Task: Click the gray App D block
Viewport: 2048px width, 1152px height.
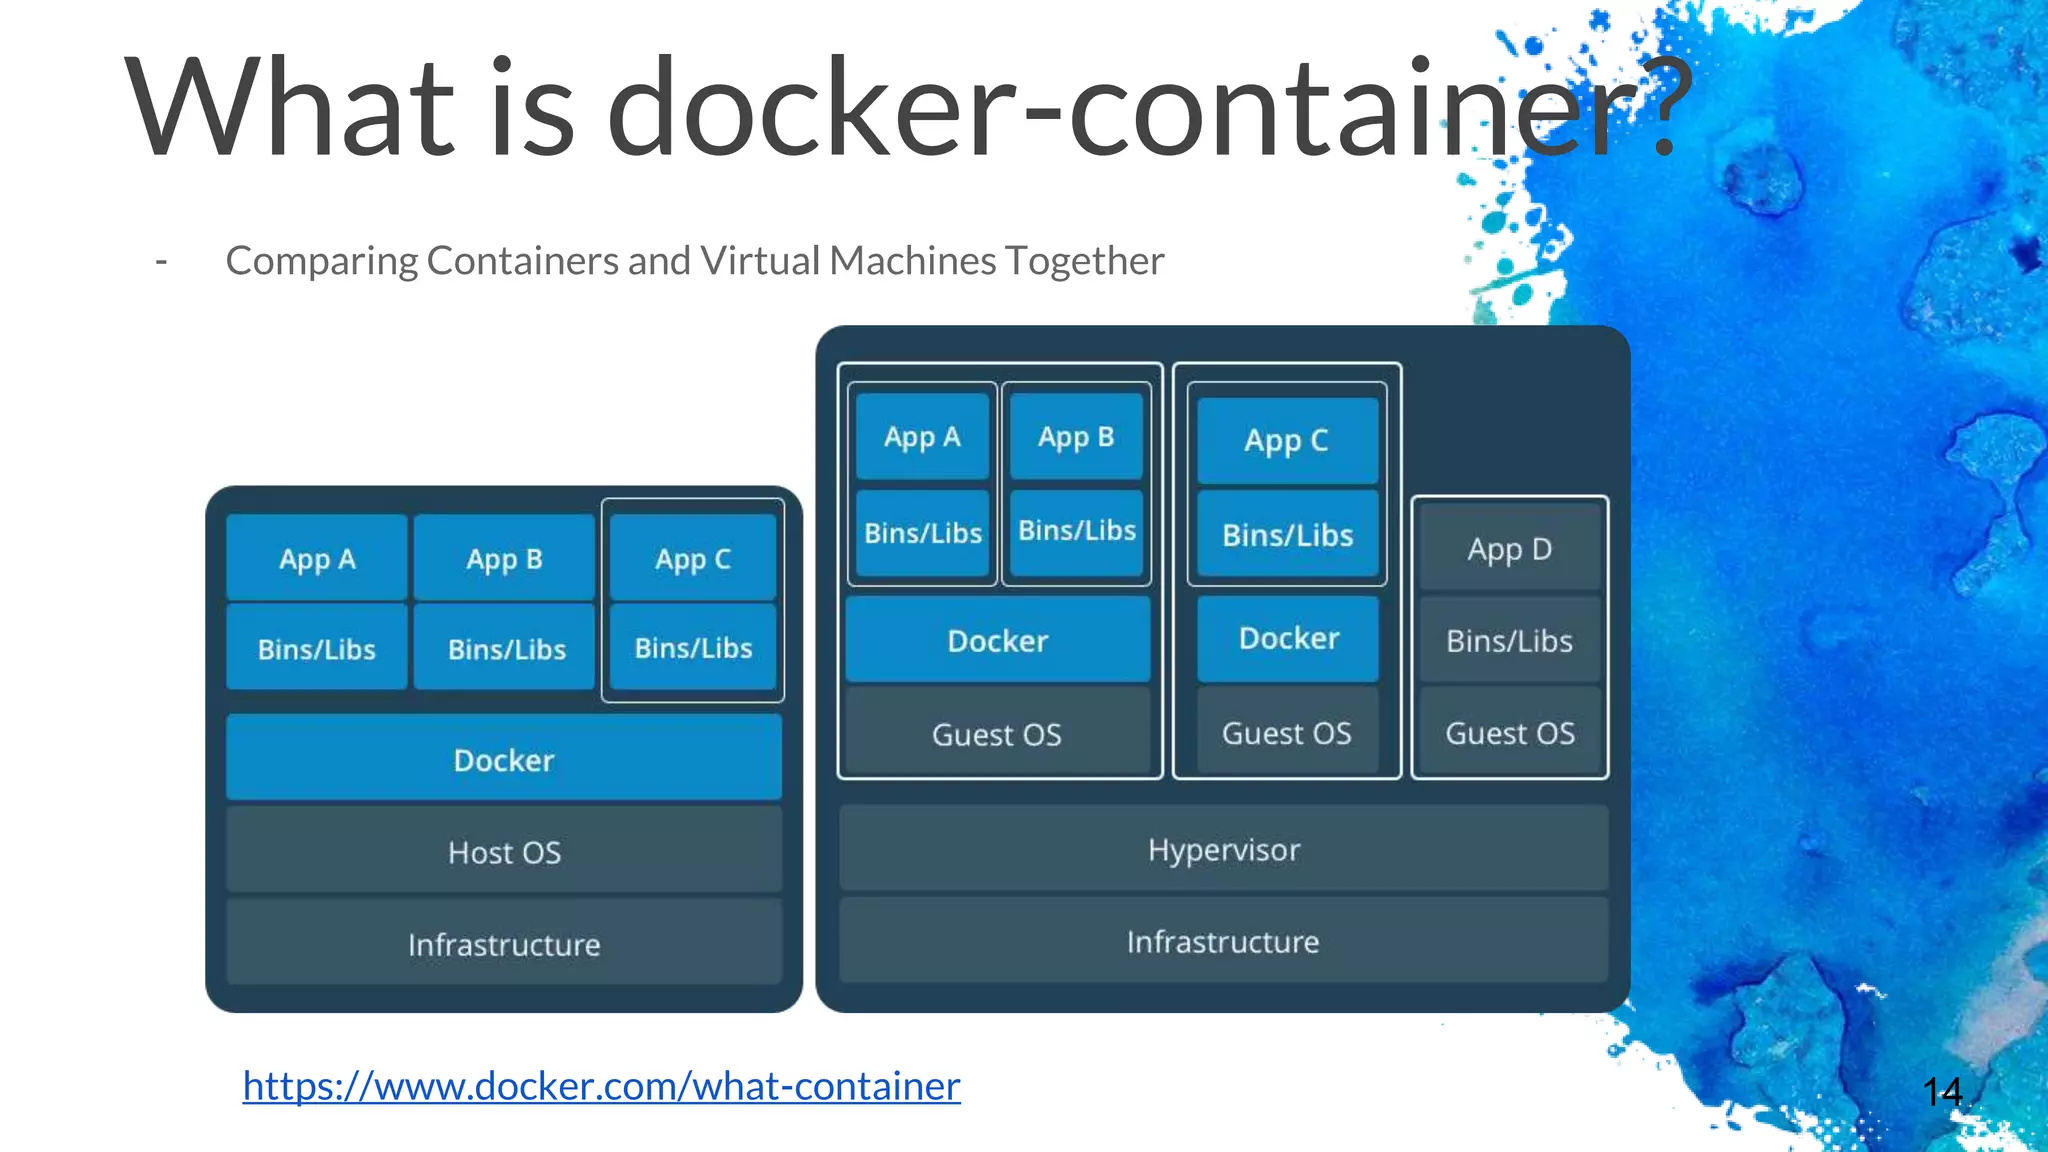Action: 1509,549
